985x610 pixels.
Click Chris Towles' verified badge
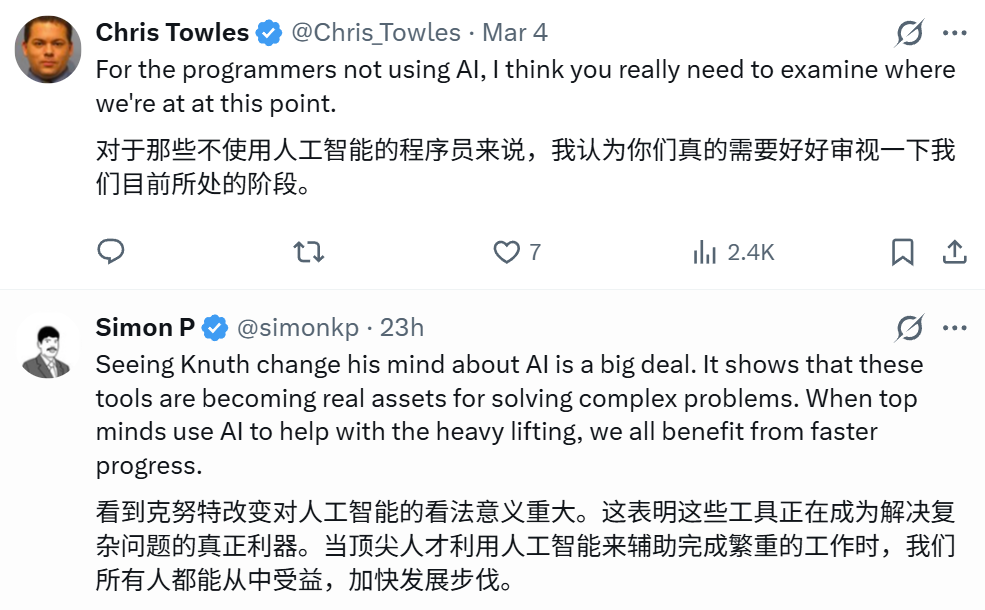pyautogui.click(x=268, y=33)
